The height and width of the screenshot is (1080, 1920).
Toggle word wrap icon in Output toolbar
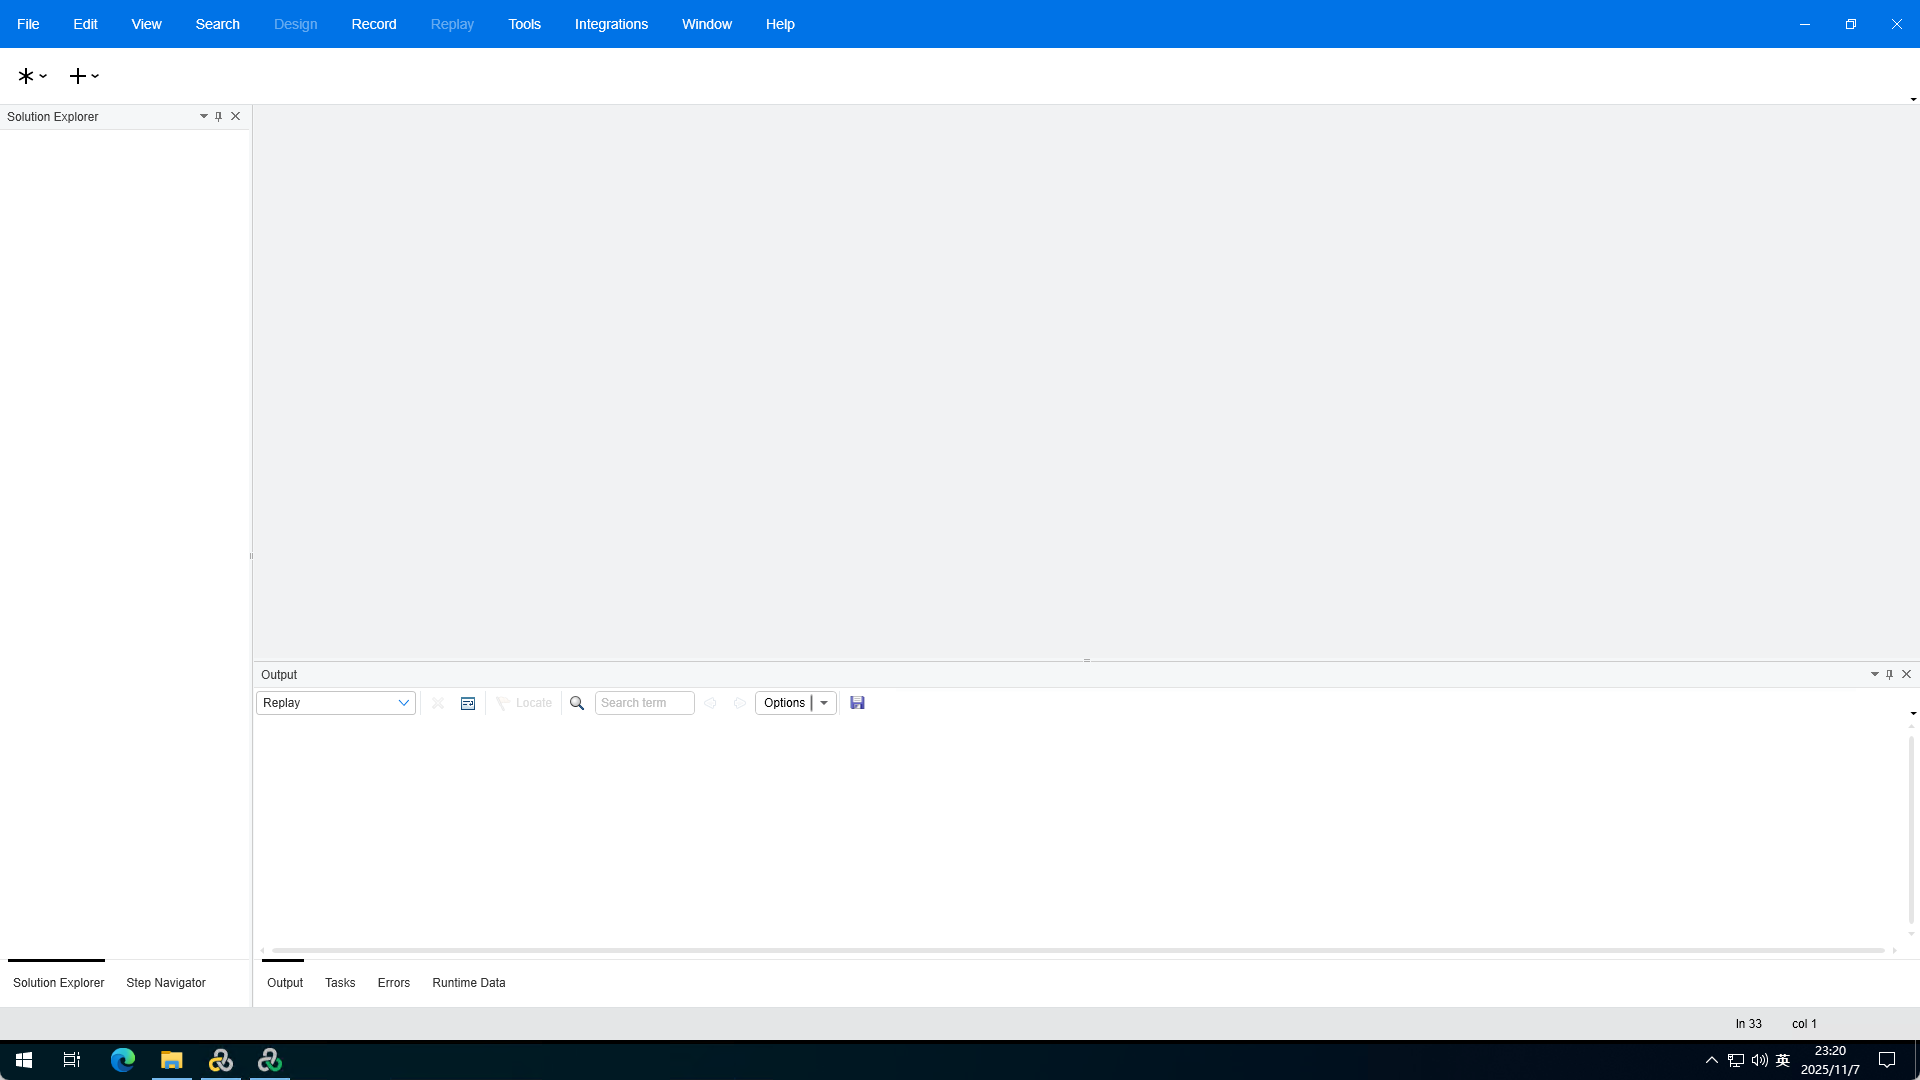point(467,703)
